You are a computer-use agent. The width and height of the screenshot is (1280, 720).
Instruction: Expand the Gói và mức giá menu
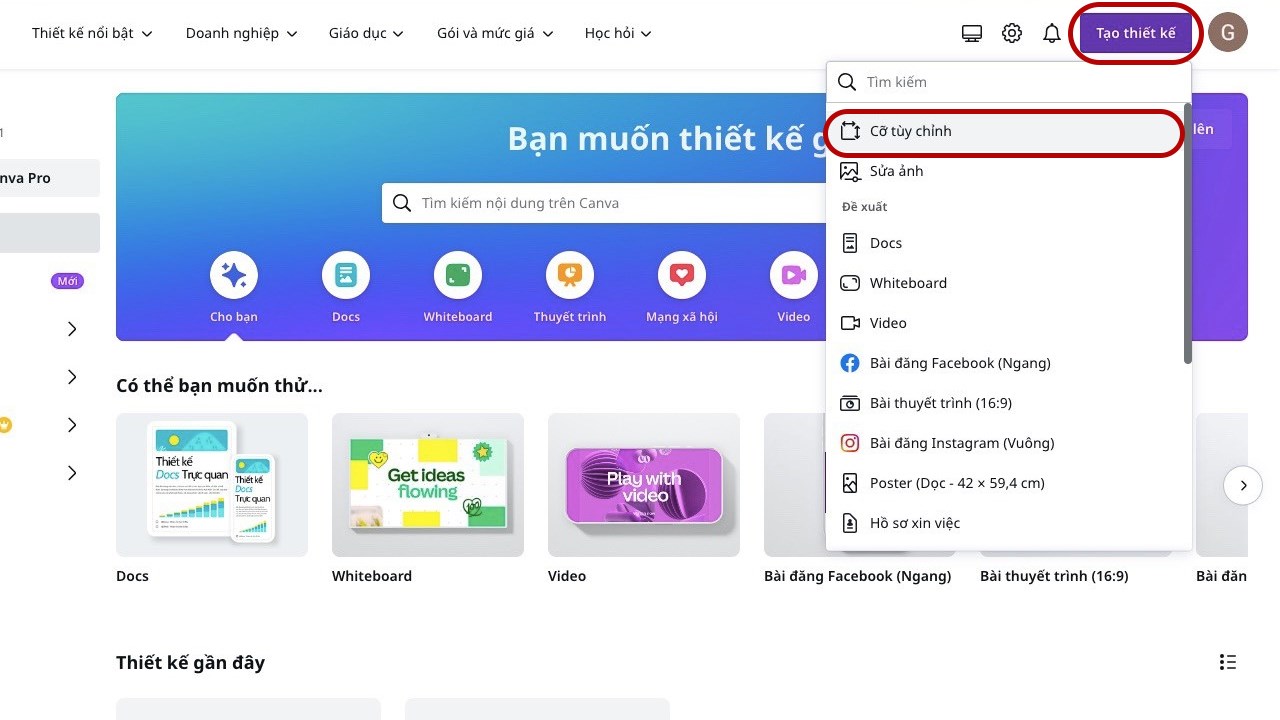pos(495,33)
